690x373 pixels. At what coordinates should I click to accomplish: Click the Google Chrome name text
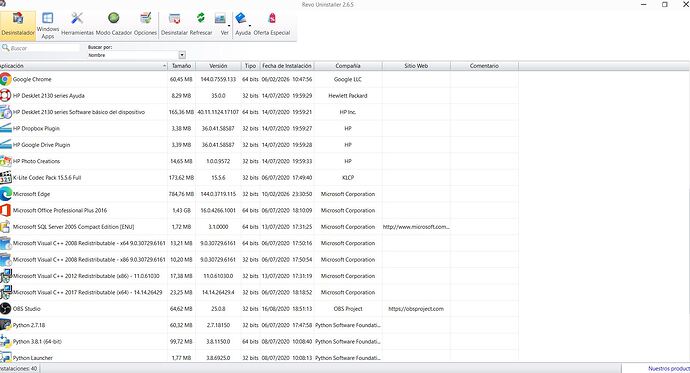pyautogui.click(x=32, y=79)
